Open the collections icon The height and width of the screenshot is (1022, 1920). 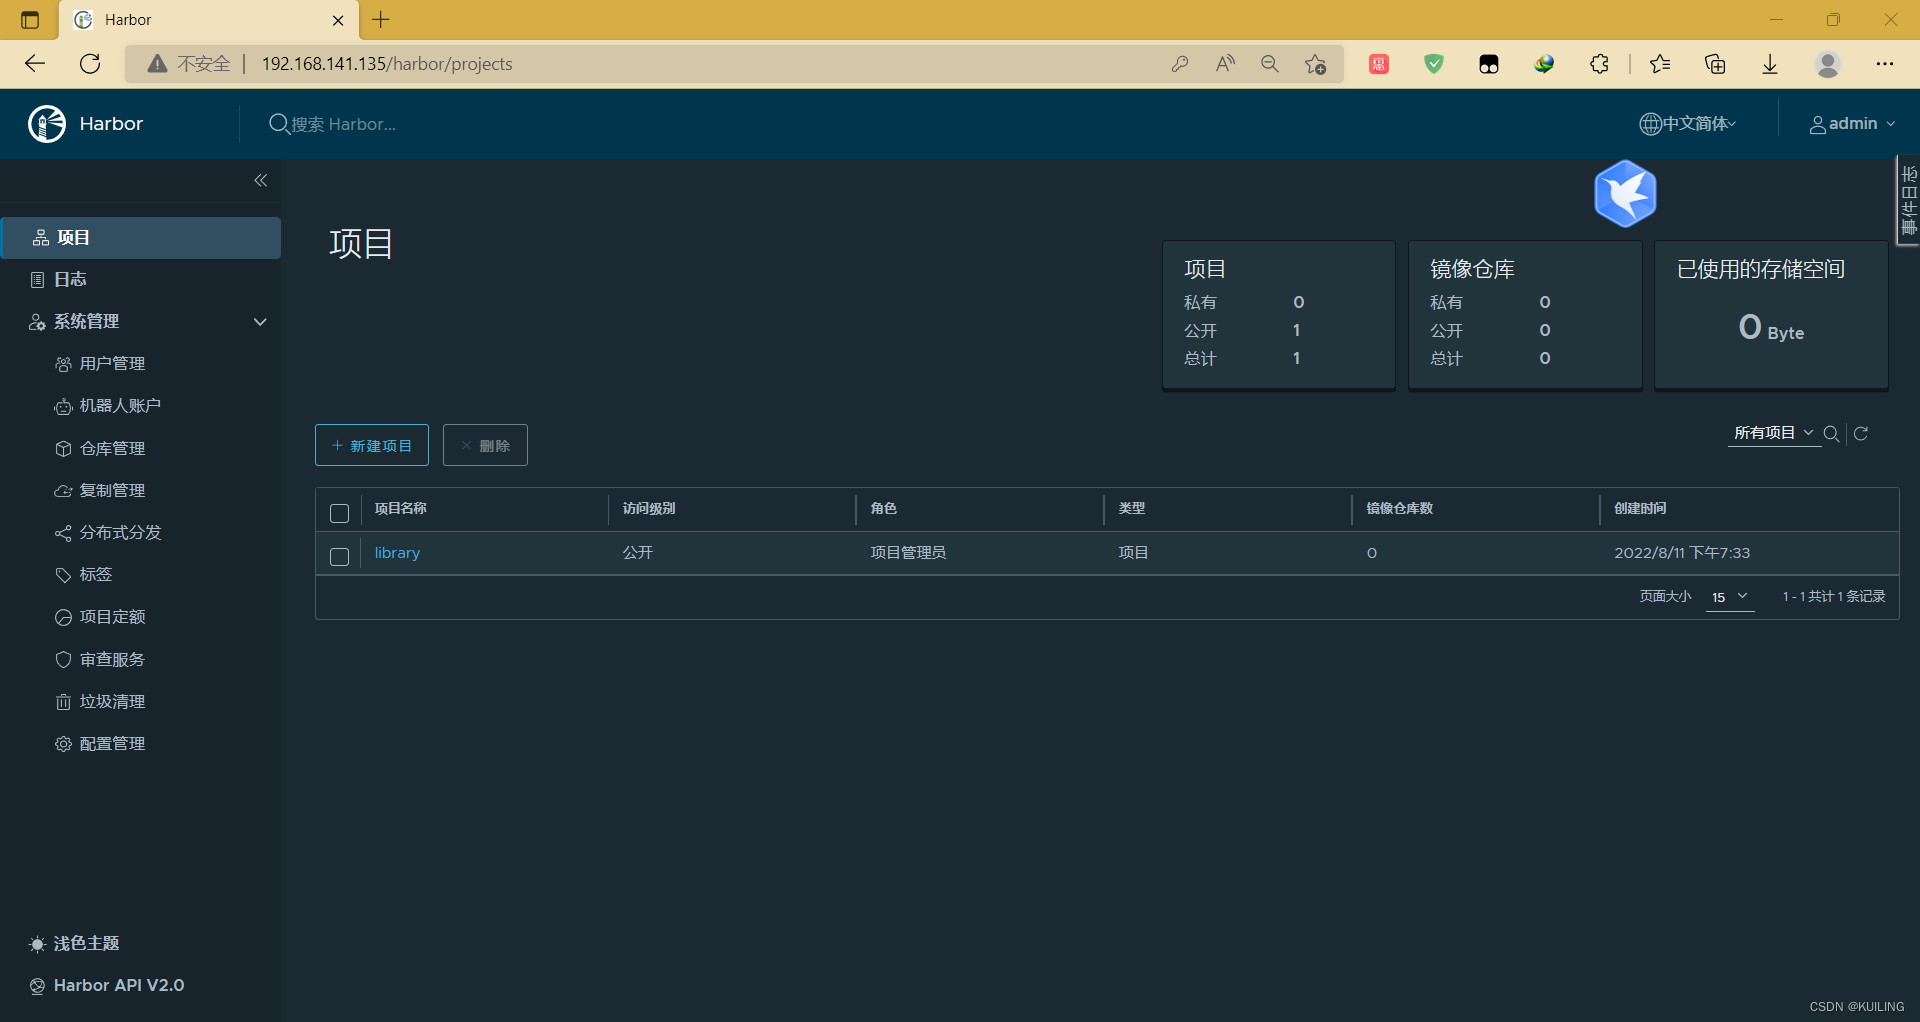click(x=1715, y=64)
